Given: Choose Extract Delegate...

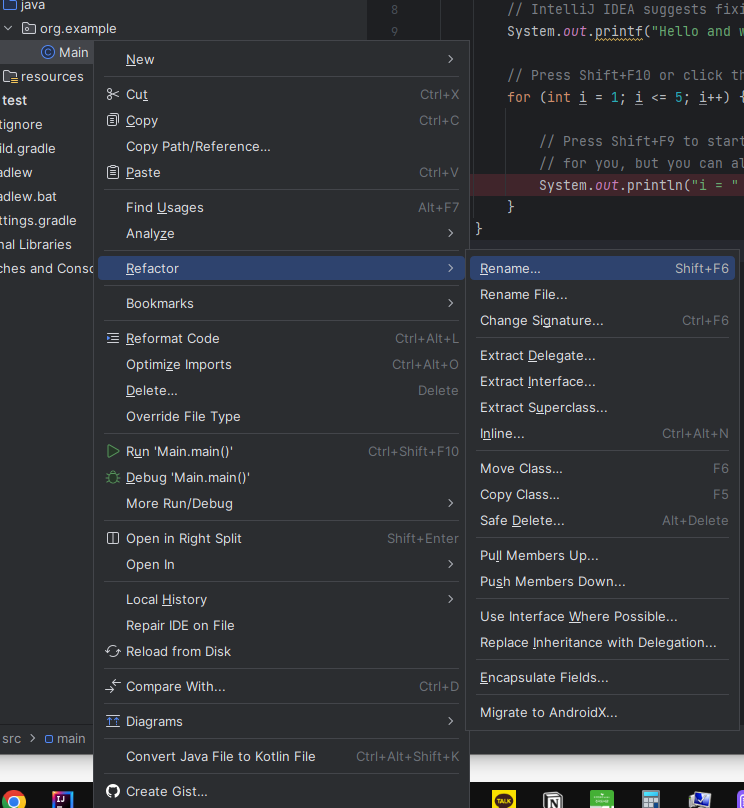Looking at the screenshot, I should pos(602,356).
